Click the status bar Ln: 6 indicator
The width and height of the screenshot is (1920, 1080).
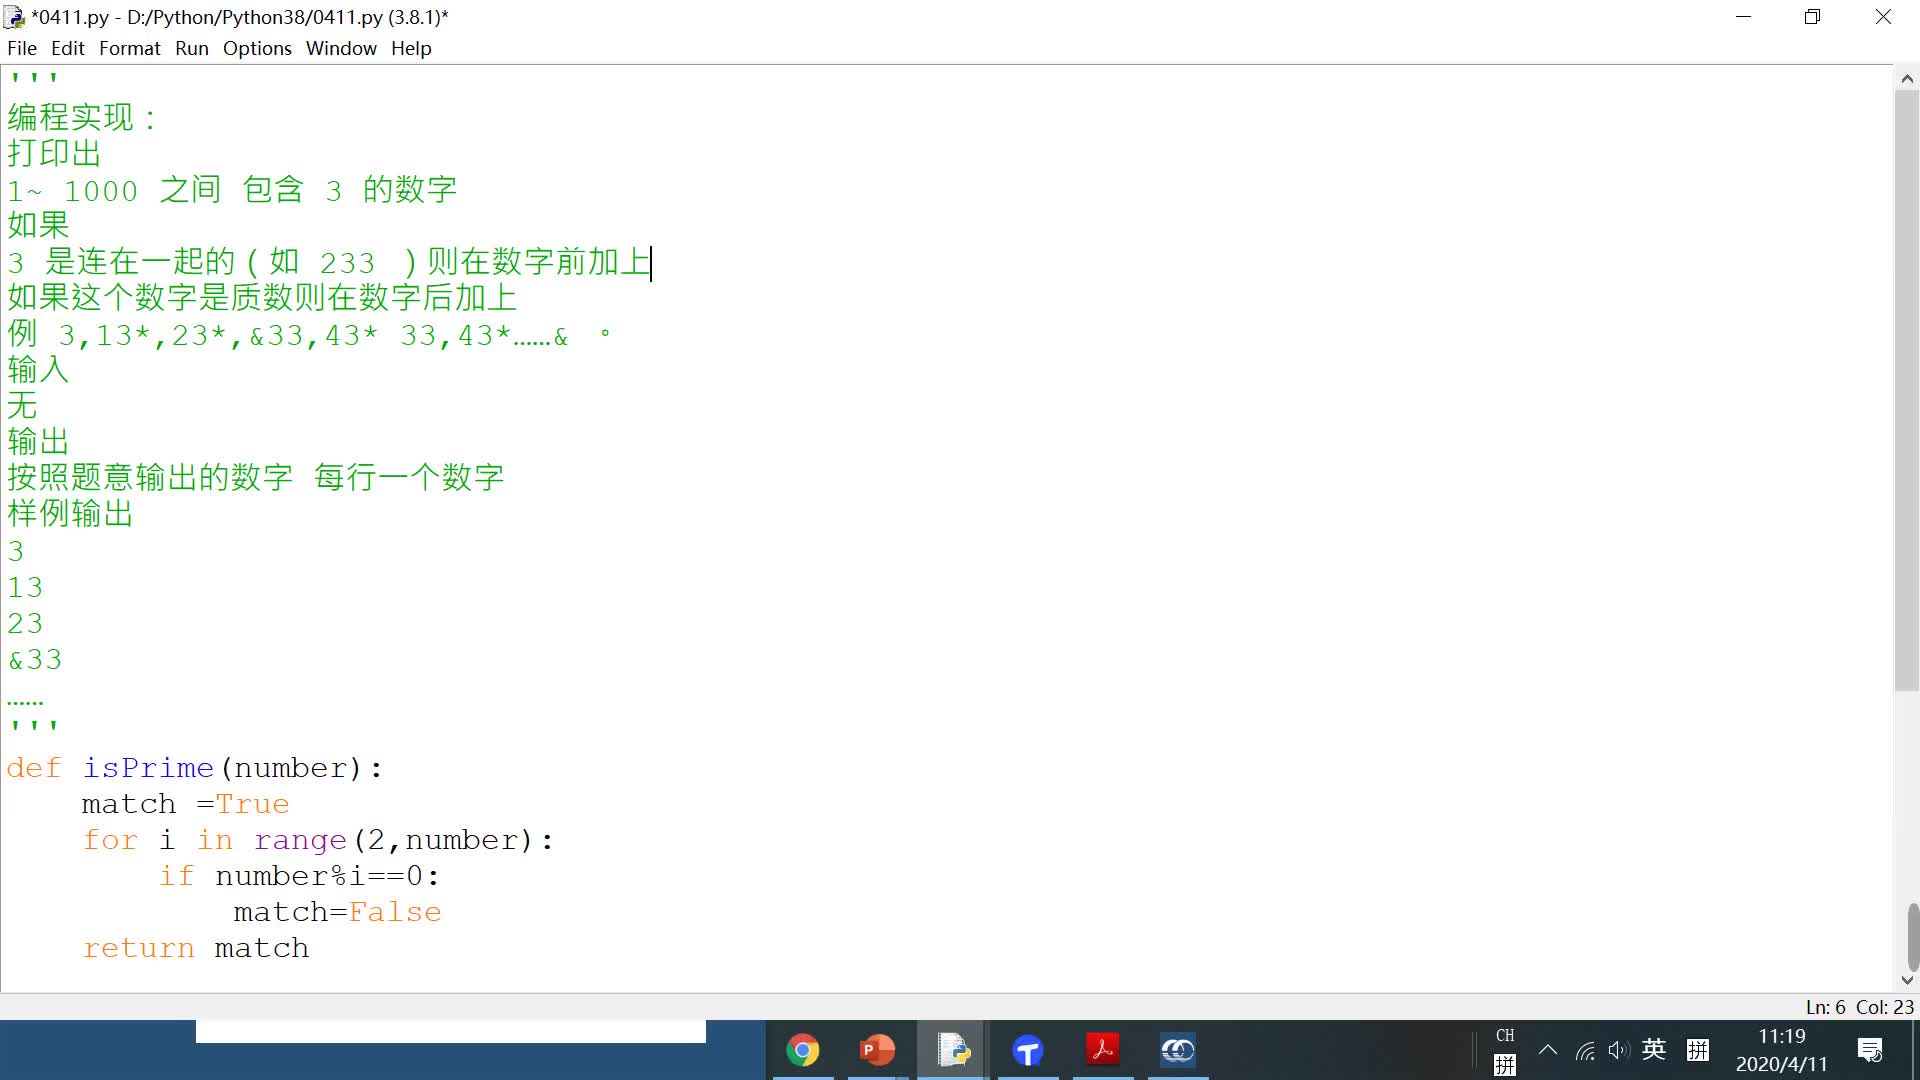(x=1826, y=1007)
